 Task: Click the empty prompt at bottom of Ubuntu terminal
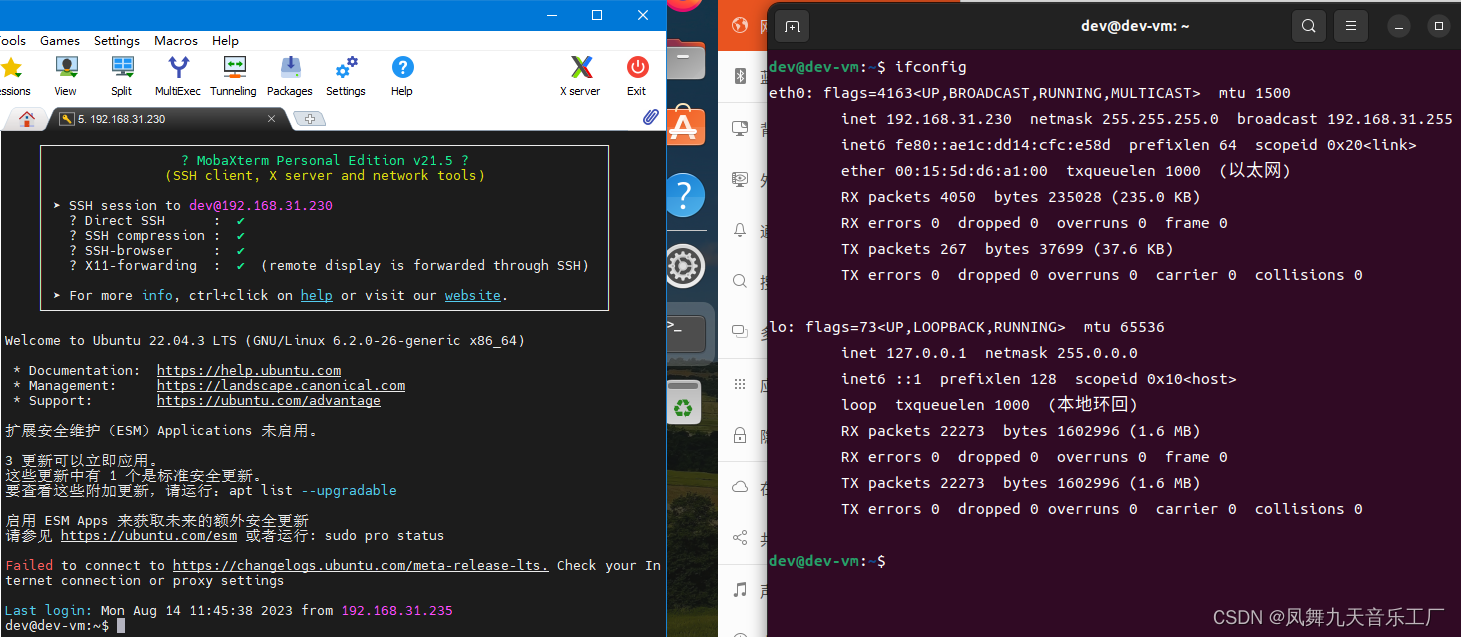click(828, 561)
